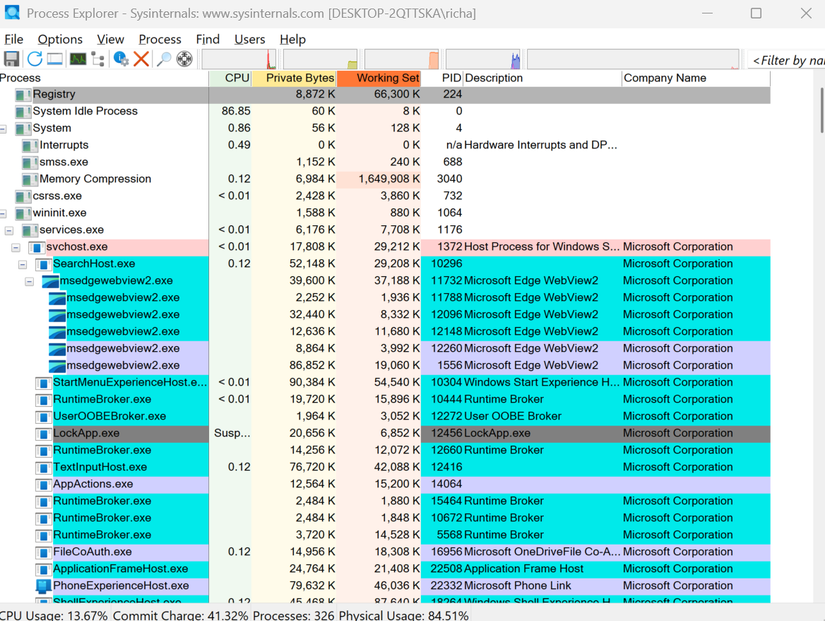Collapse the System process node

tap(3, 128)
